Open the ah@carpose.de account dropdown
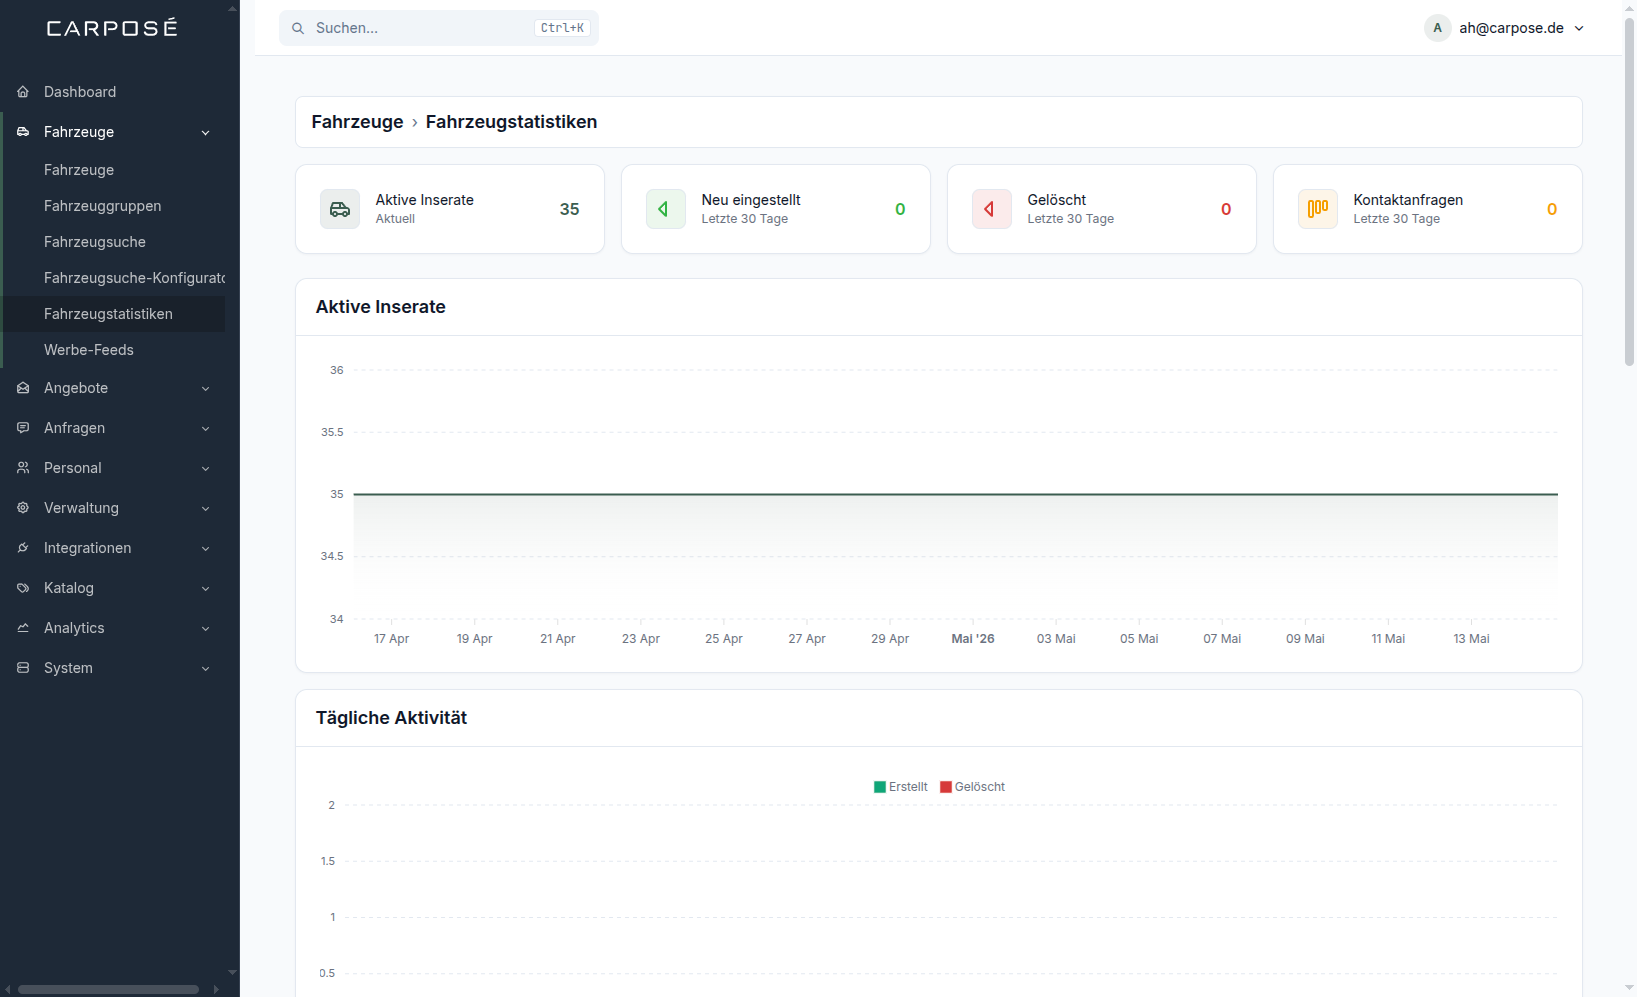This screenshot has width=1637, height=997. [1506, 28]
